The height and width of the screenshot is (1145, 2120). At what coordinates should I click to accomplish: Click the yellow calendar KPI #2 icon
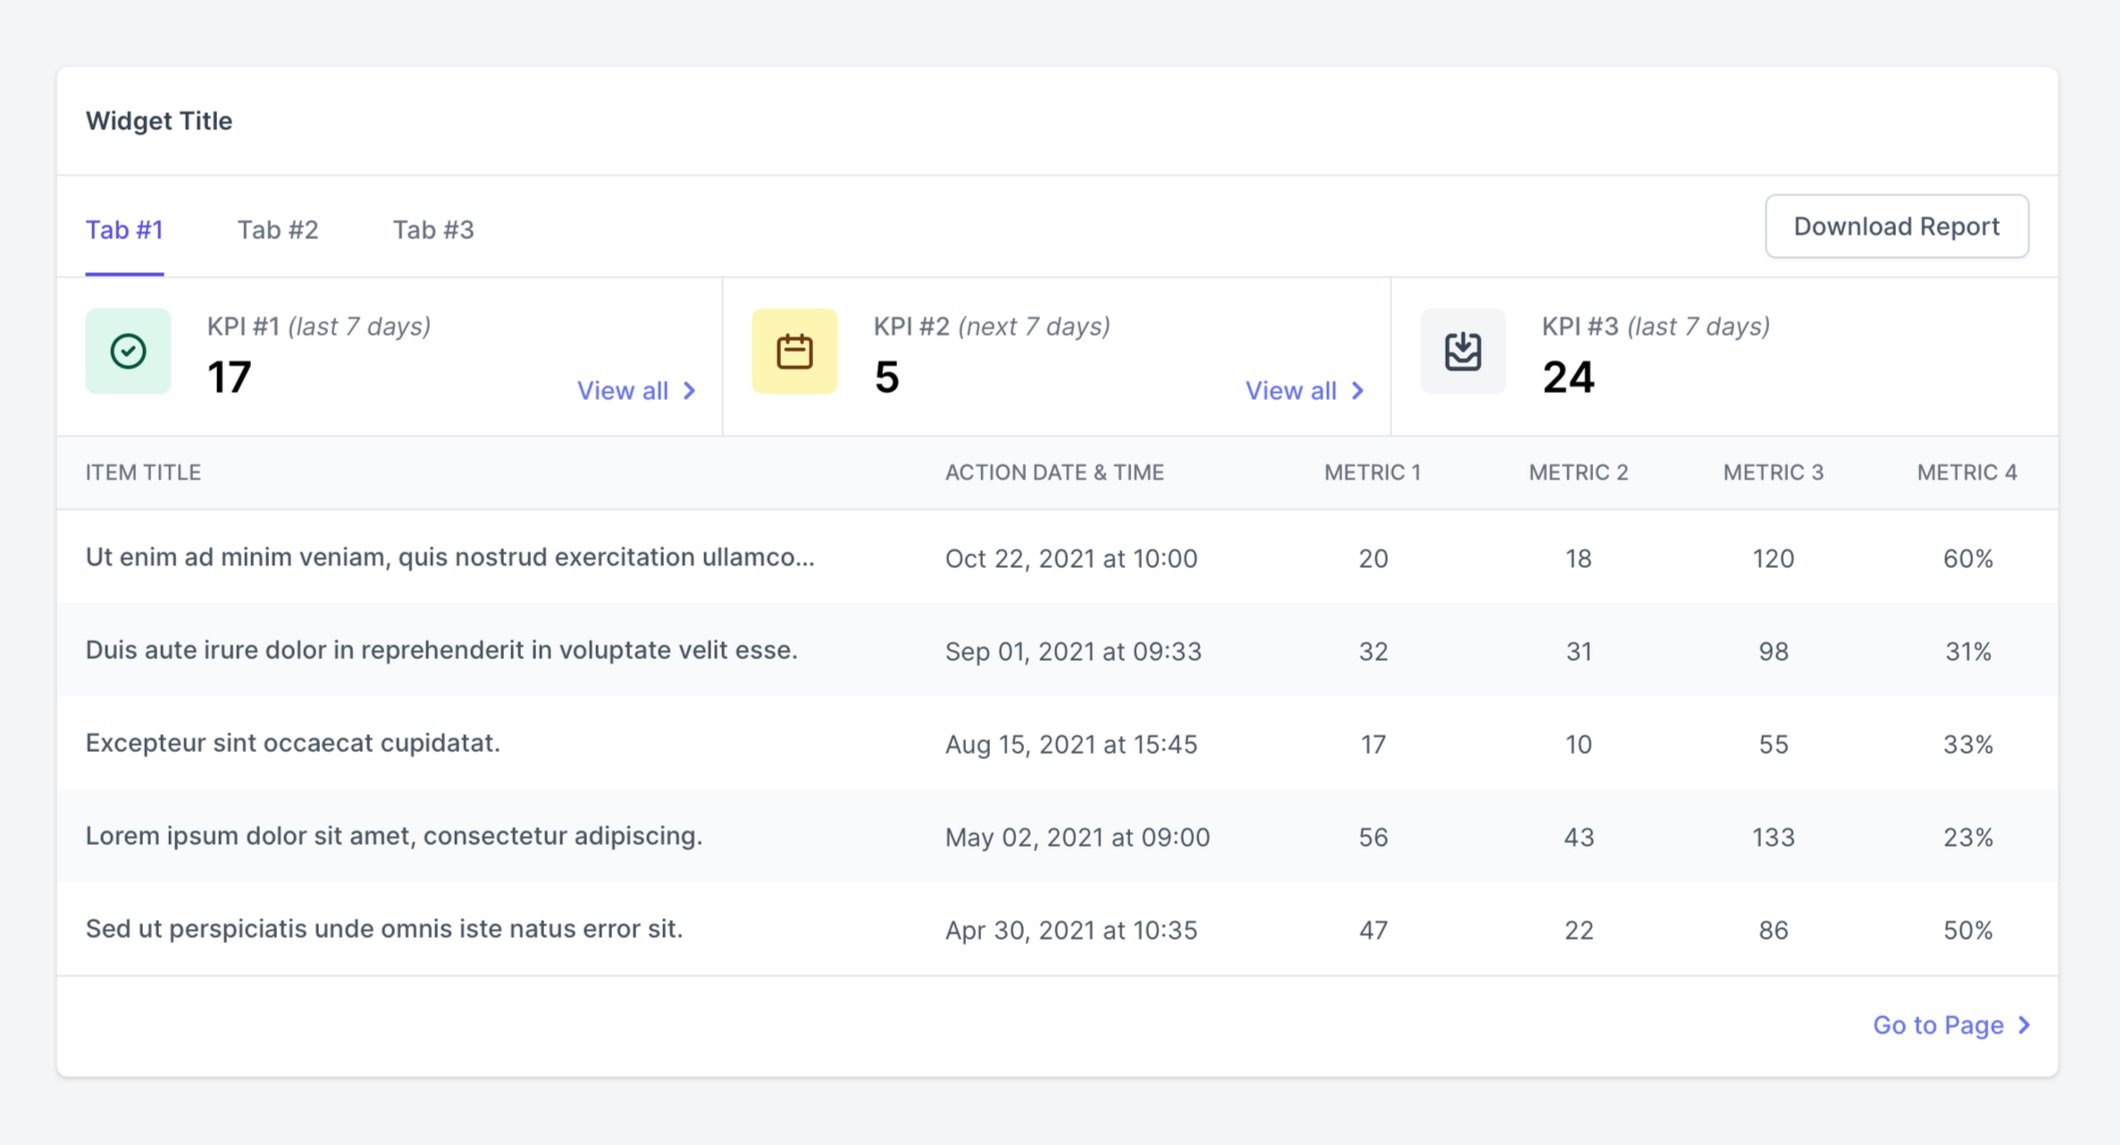coord(794,351)
